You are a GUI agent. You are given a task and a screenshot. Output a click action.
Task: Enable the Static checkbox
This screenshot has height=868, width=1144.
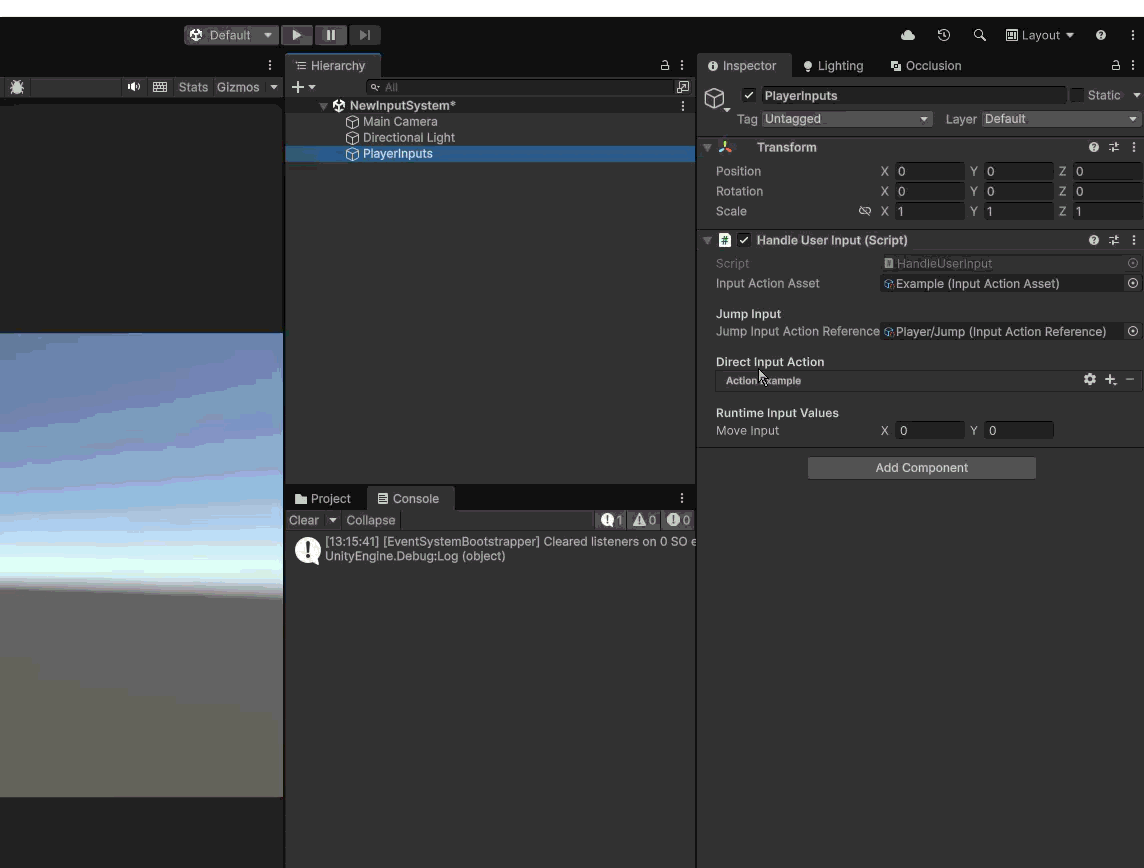1076,95
